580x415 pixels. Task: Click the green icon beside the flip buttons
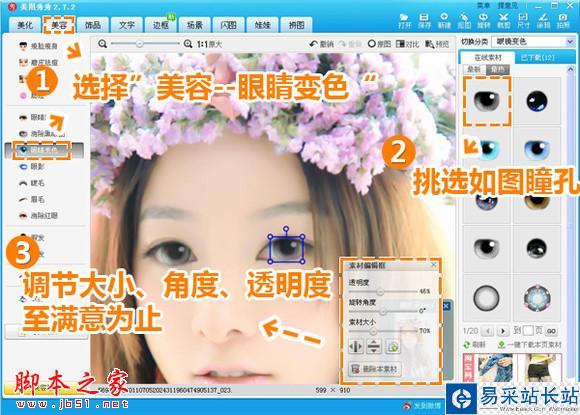point(393,347)
